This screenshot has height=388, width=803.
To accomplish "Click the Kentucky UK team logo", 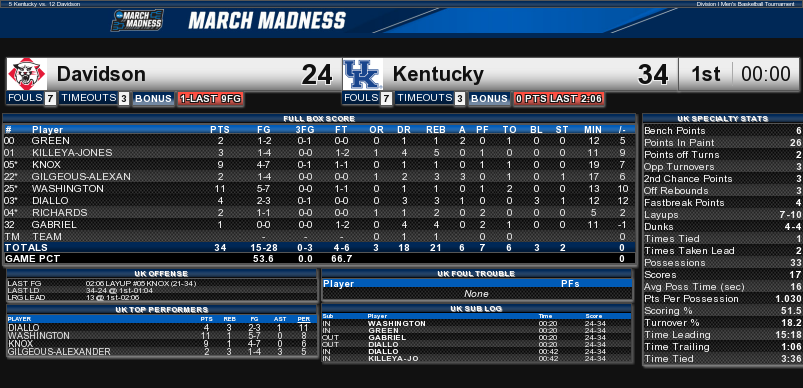I will point(363,74).
